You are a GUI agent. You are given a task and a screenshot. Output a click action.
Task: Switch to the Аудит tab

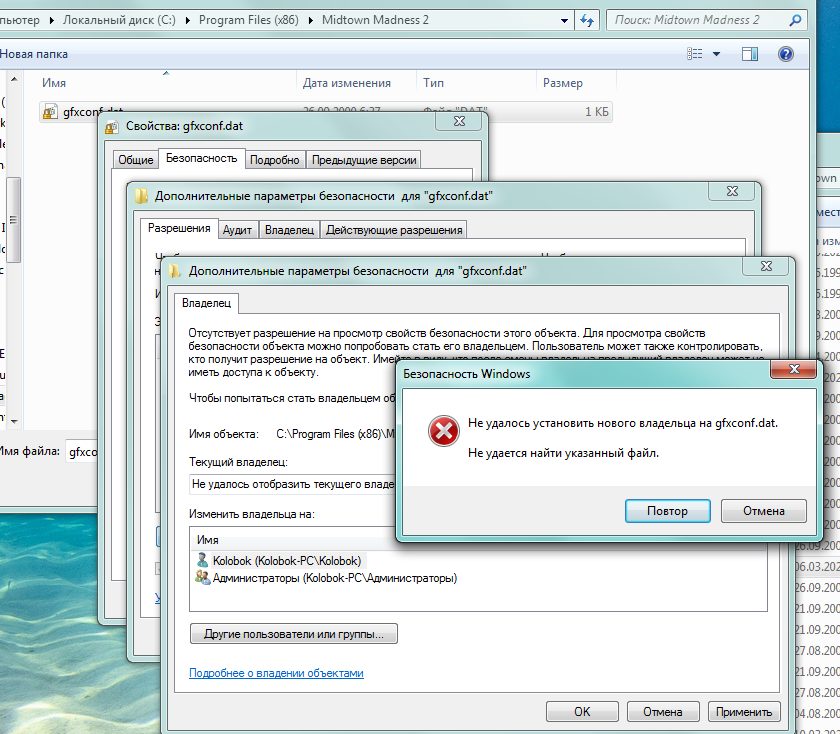coord(237,230)
